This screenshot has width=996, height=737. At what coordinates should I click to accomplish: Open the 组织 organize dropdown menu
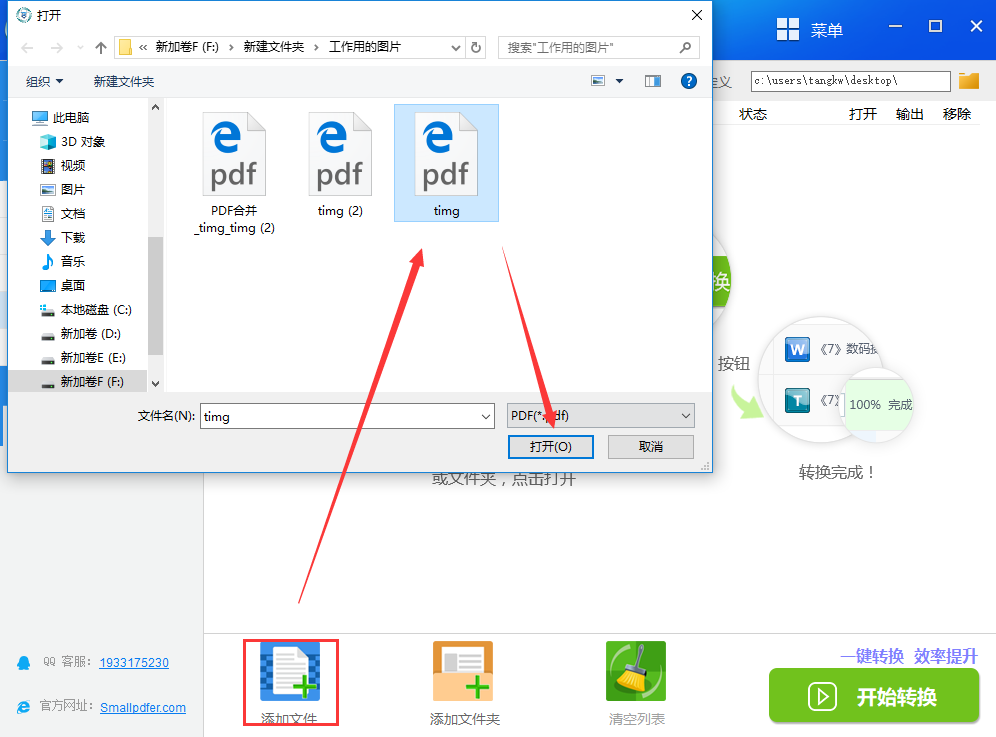click(44, 81)
